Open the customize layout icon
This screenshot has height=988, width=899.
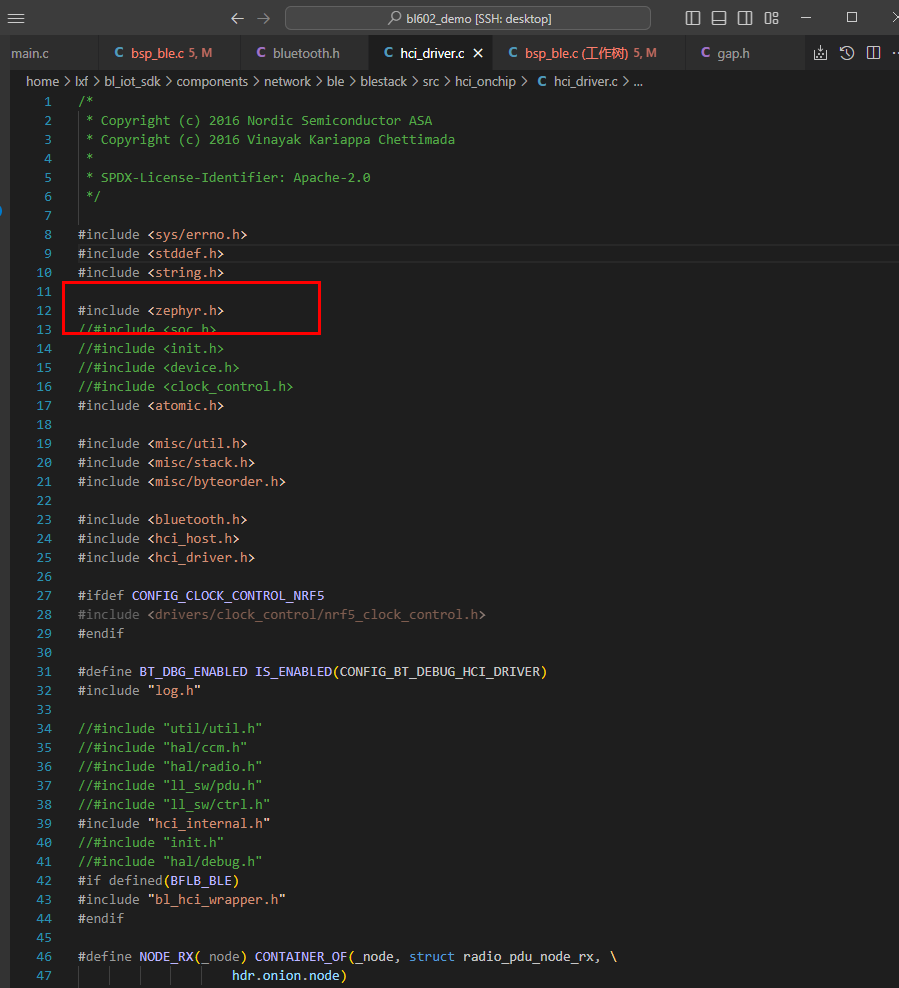771,18
